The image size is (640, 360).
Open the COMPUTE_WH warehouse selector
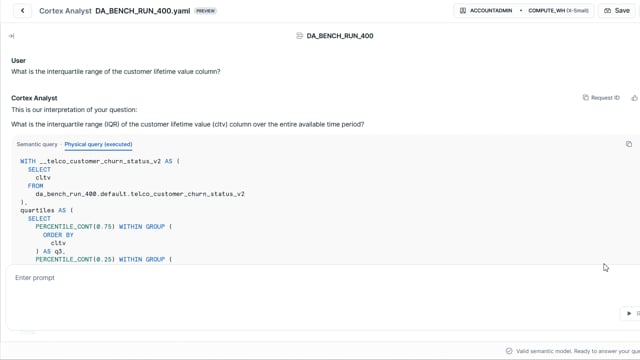(x=558, y=11)
